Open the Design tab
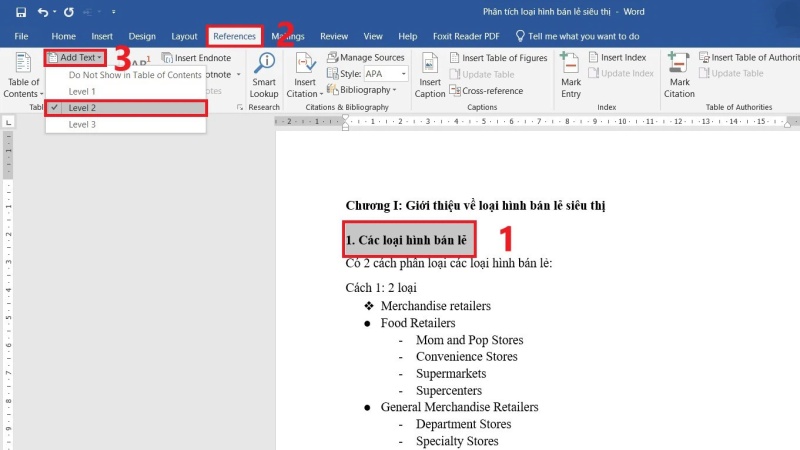Screen dimensions: 800x450 142,36
